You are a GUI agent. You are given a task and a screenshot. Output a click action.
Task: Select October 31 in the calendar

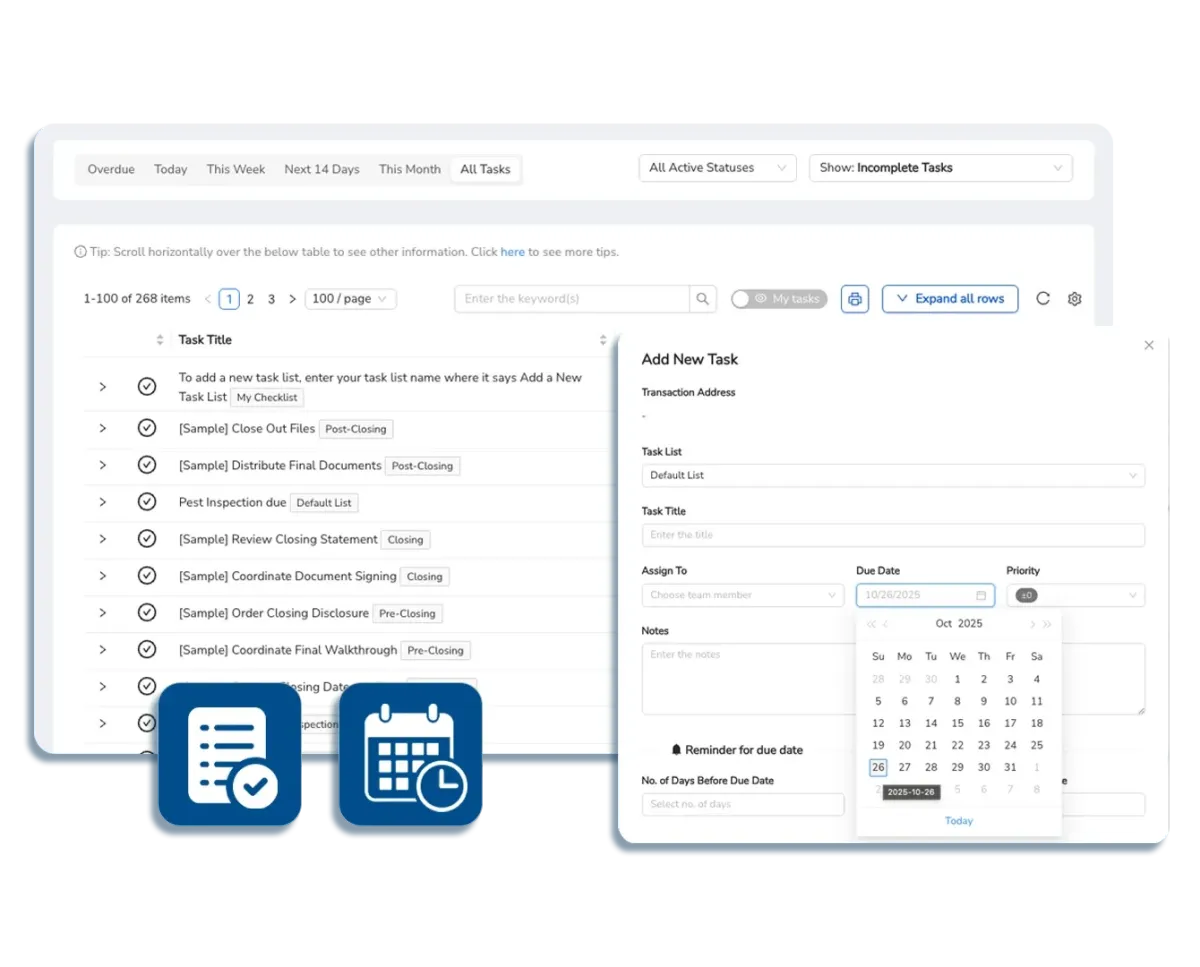[x=1010, y=767]
